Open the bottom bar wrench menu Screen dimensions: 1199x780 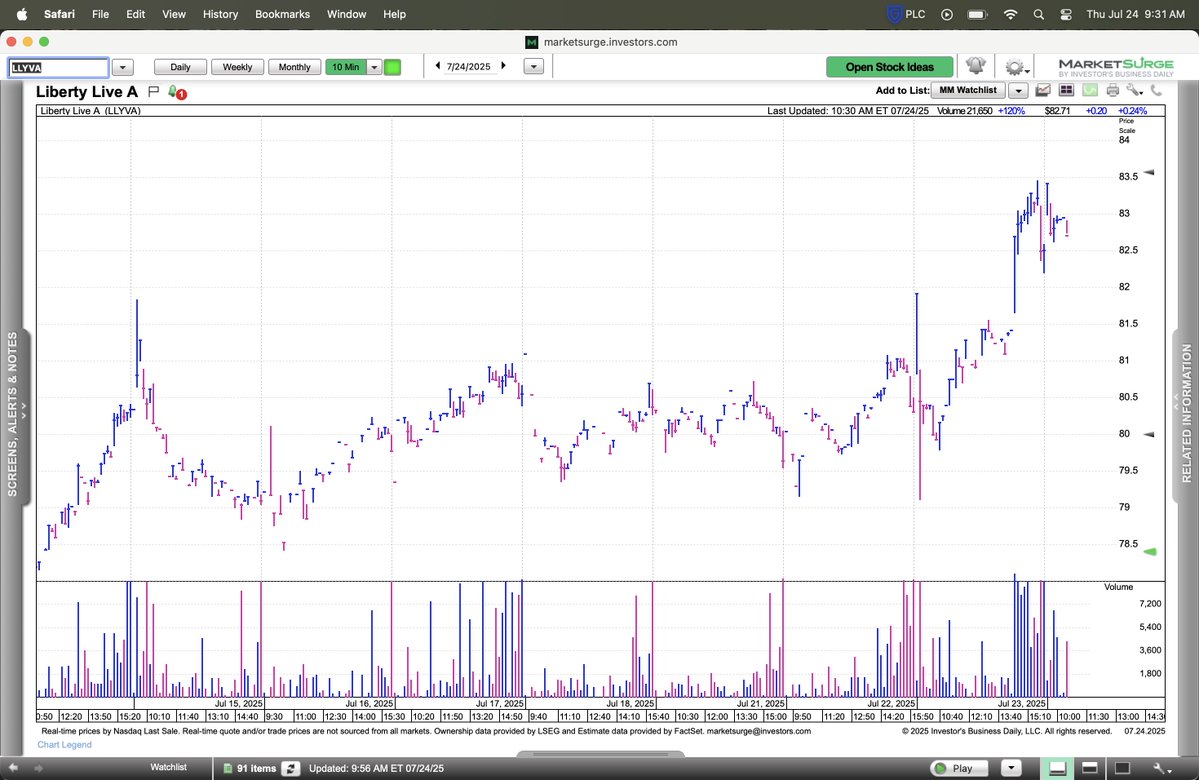[x=1162, y=769]
